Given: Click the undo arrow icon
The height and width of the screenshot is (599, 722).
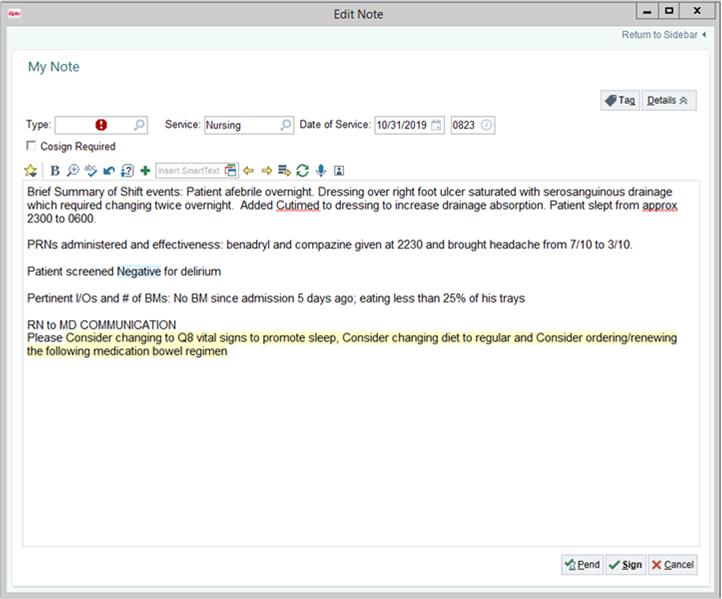Looking at the screenshot, I should pos(109,171).
